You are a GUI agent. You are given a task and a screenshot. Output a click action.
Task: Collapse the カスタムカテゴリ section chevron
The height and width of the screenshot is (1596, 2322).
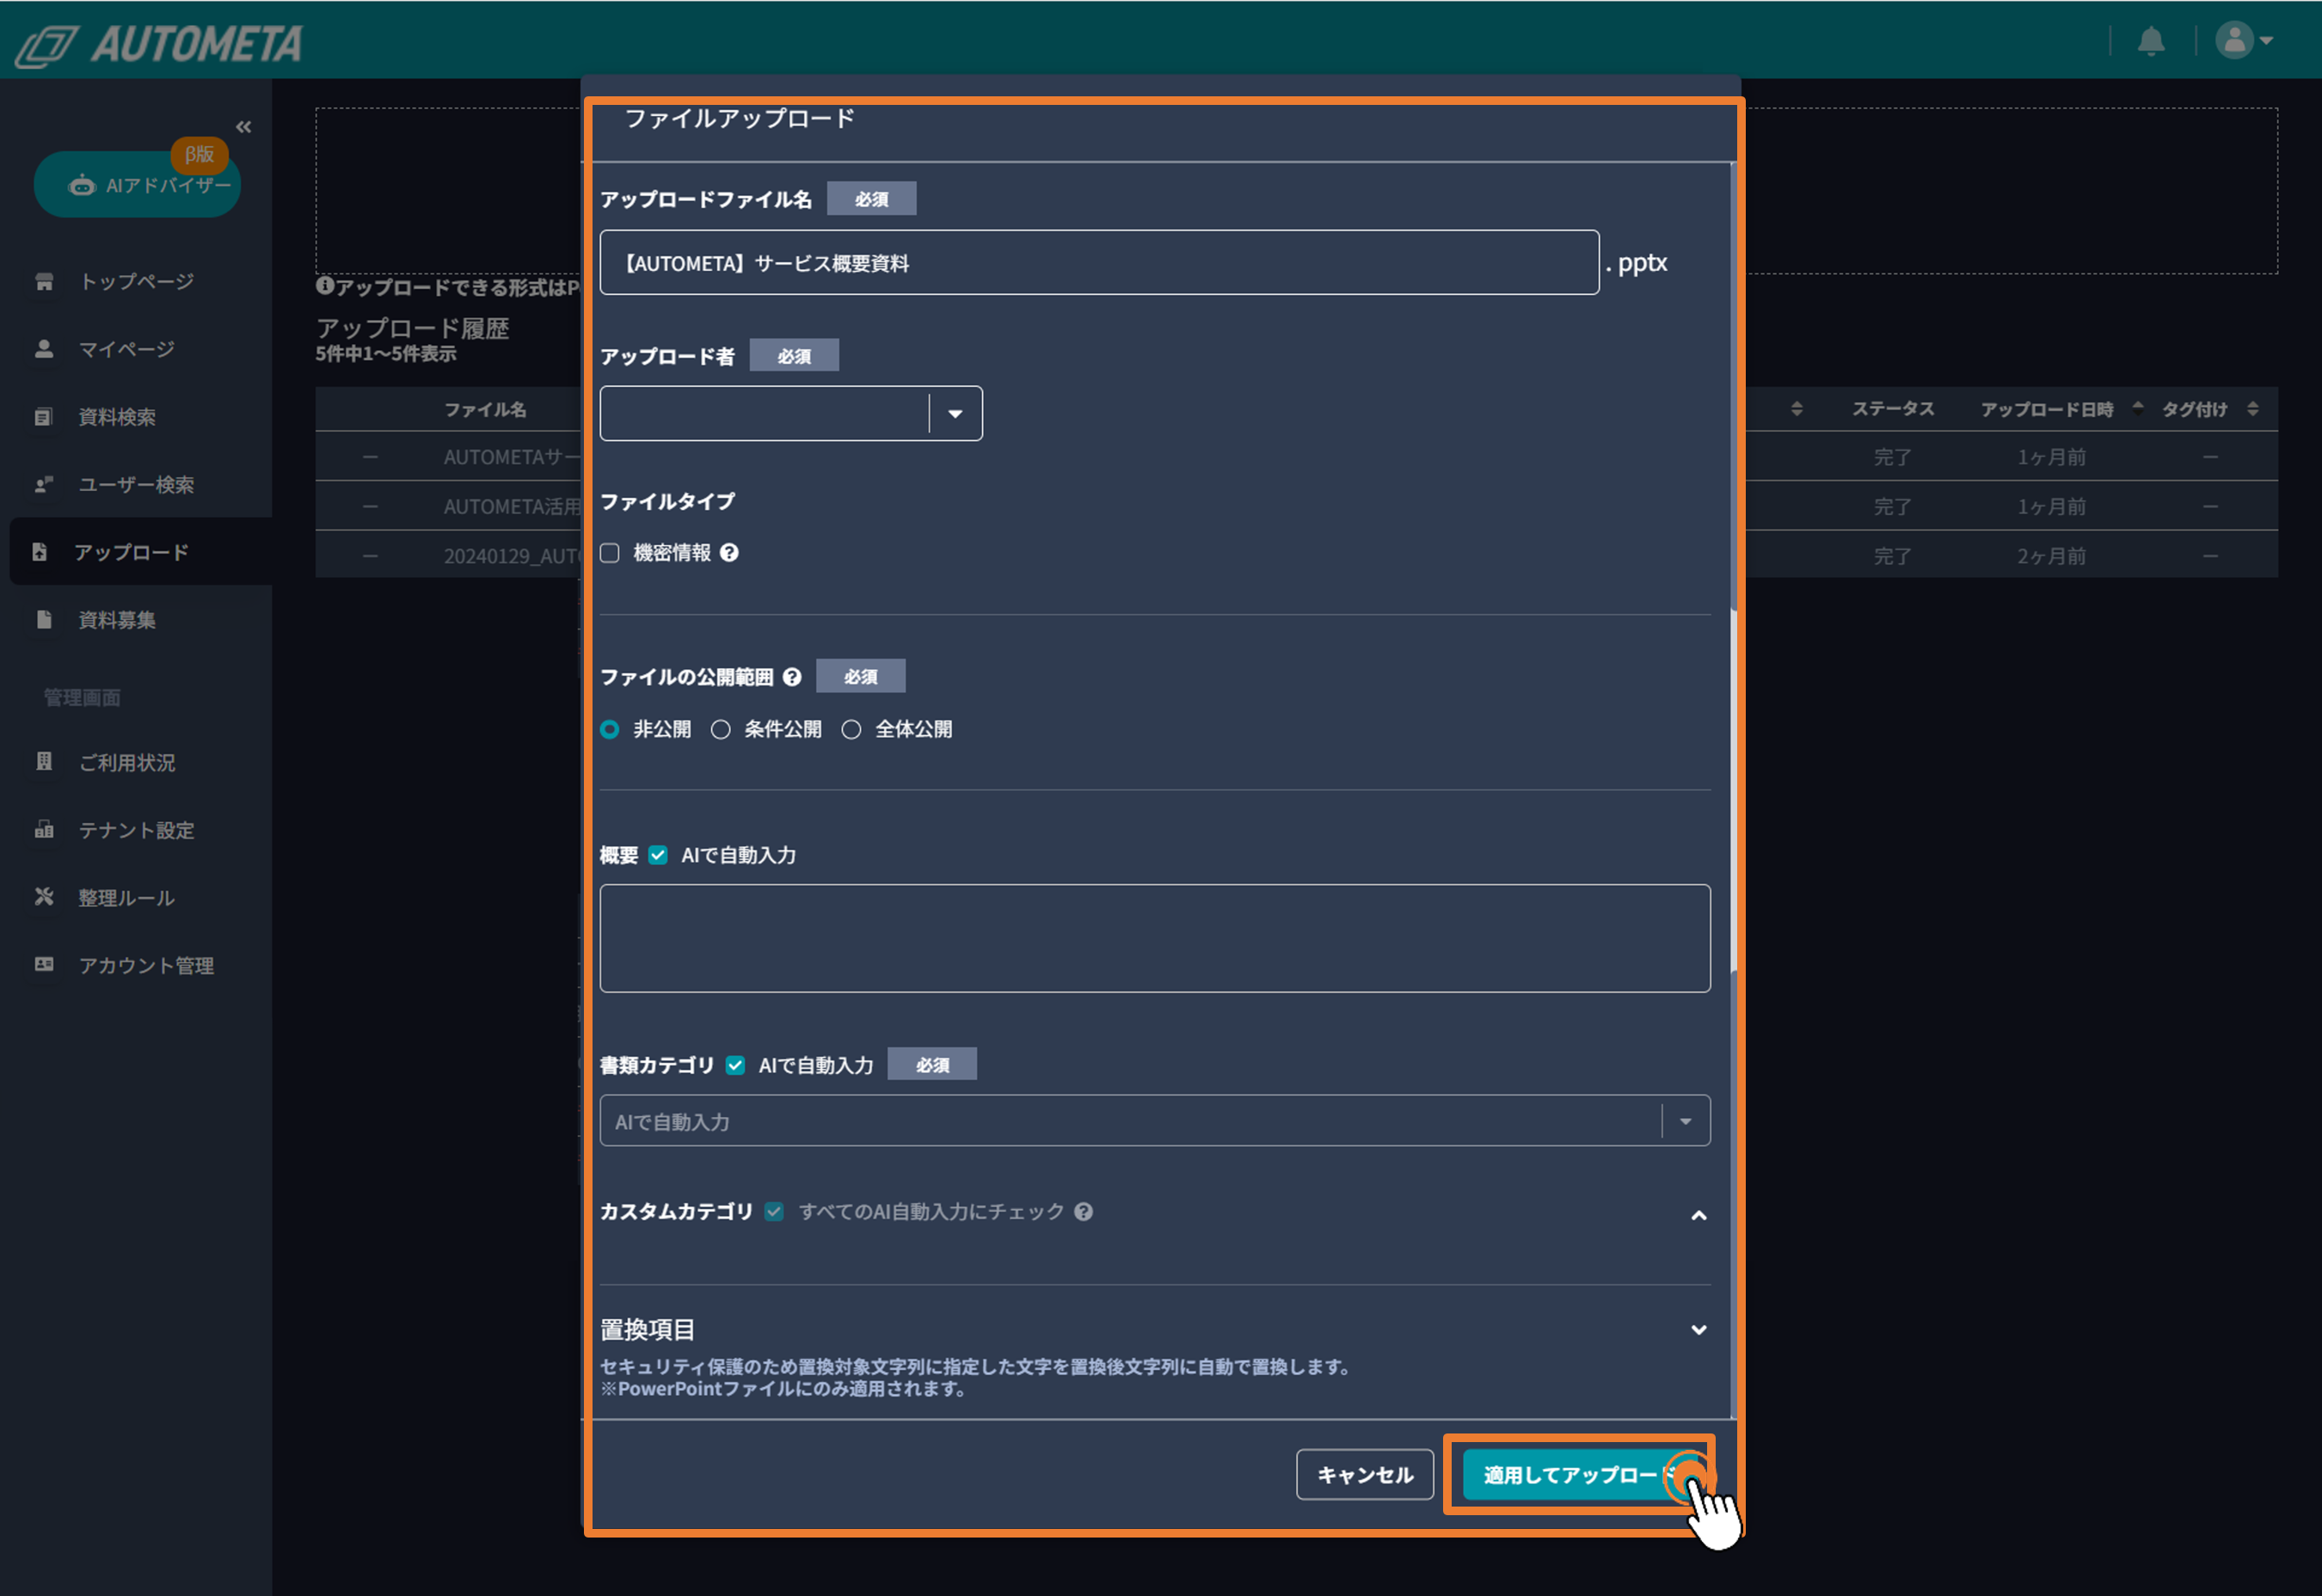point(1699,1216)
